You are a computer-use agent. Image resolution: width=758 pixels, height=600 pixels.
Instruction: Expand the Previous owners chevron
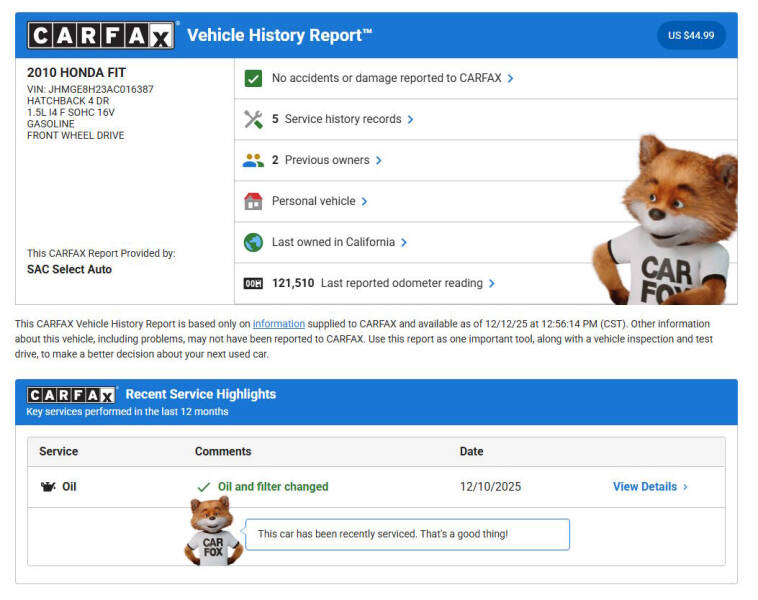[x=378, y=160]
